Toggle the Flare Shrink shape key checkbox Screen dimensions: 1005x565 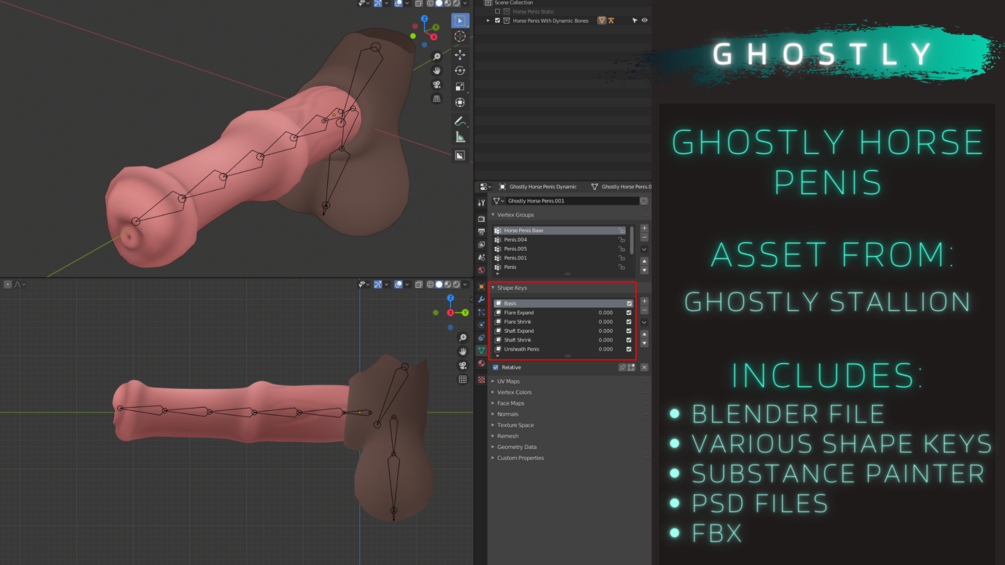coord(629,322)
